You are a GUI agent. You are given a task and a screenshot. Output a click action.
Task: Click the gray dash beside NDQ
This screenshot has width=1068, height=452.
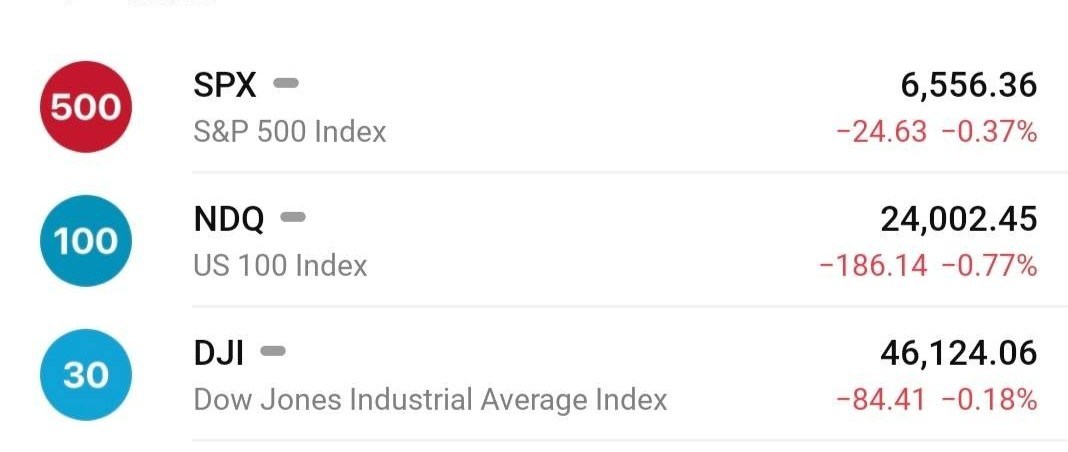tap(293, 217)
